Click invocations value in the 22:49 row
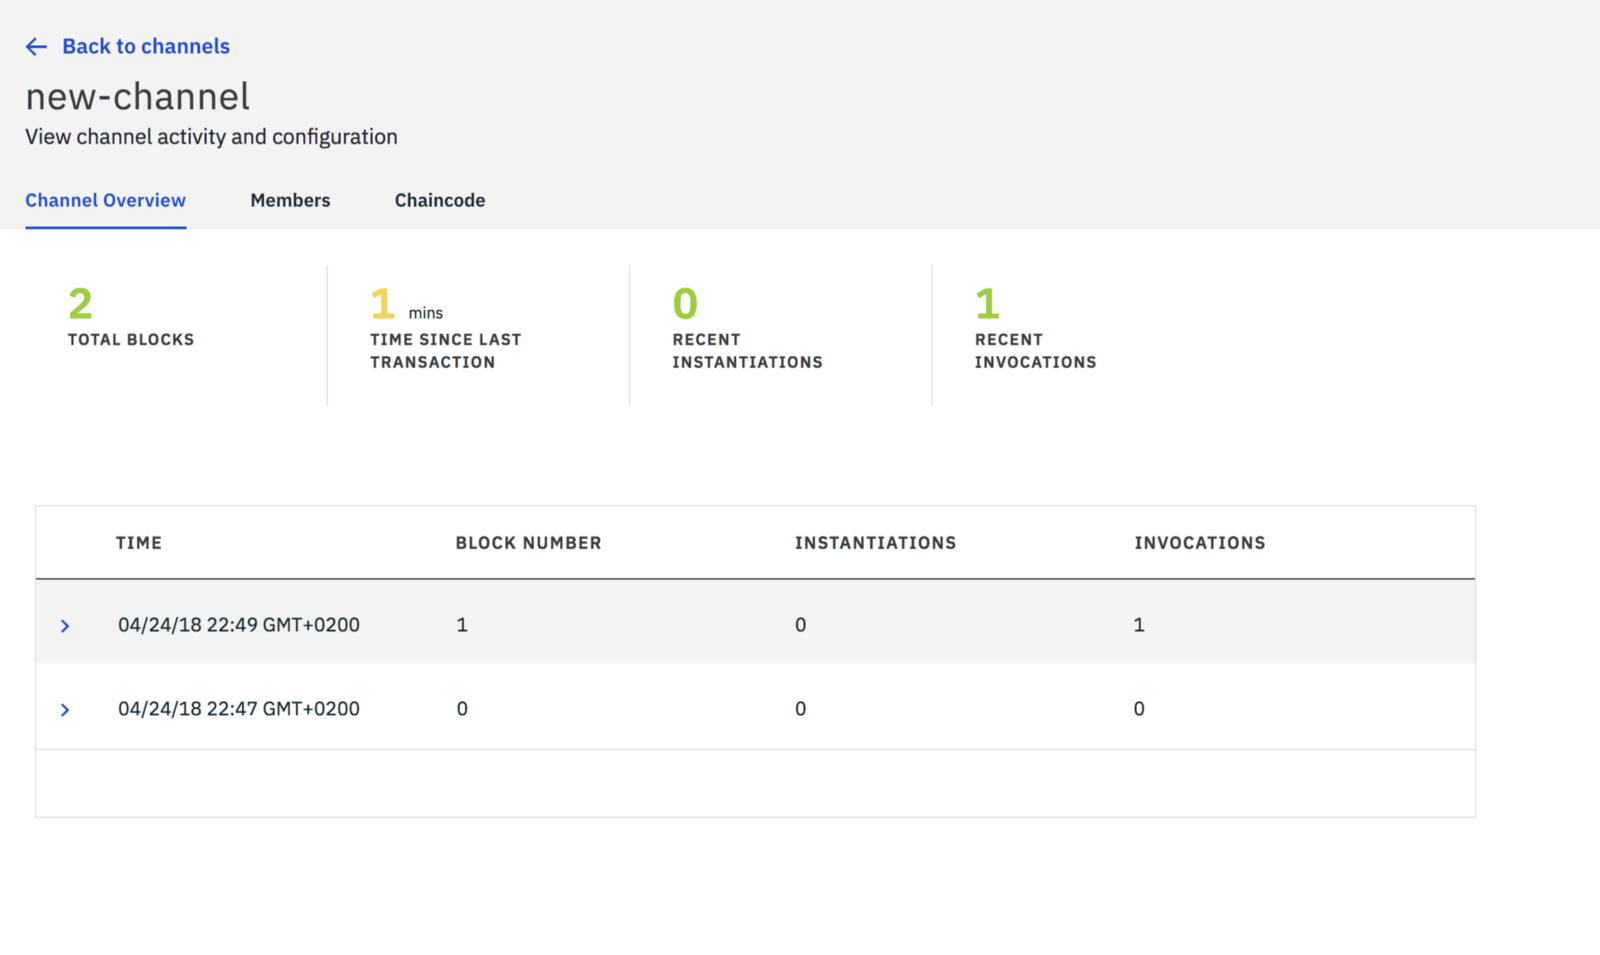The height and width of the screenshot is (955, 1600). click(x=1139, y=625)
